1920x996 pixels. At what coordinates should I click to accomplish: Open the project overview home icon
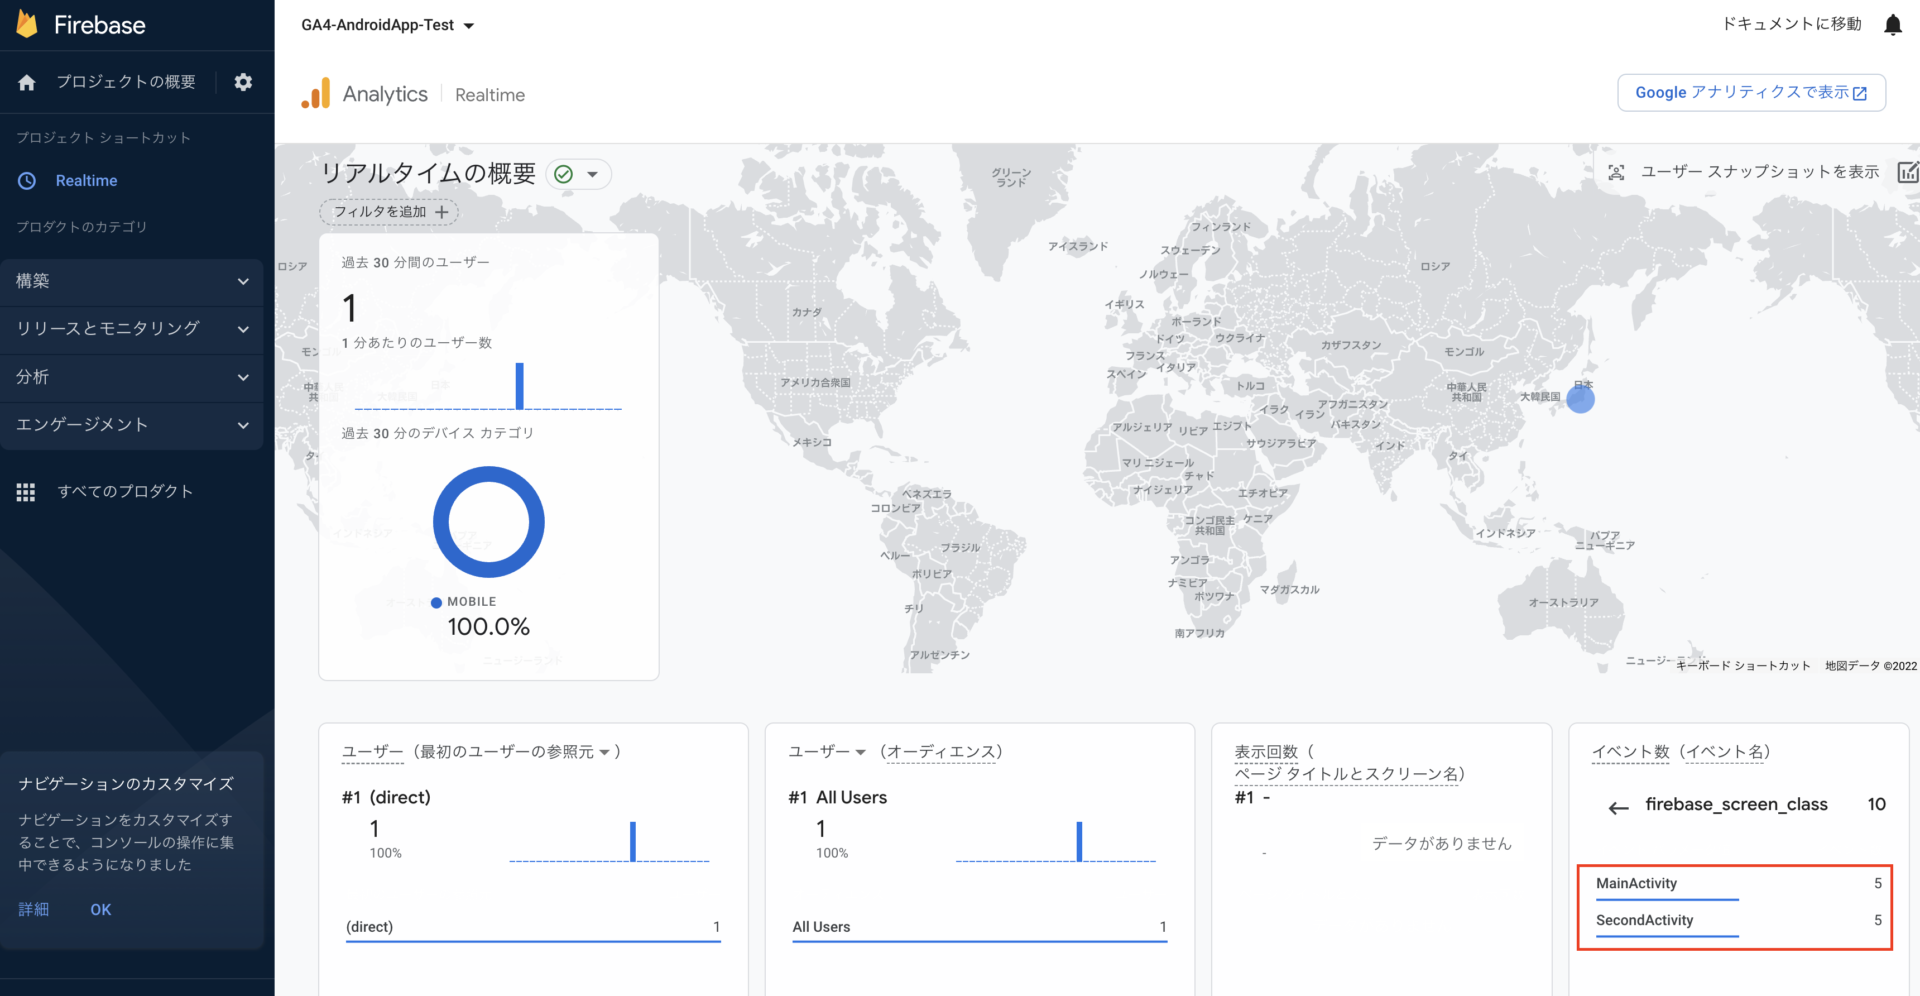pyautogui.click(x=27, y=81)
